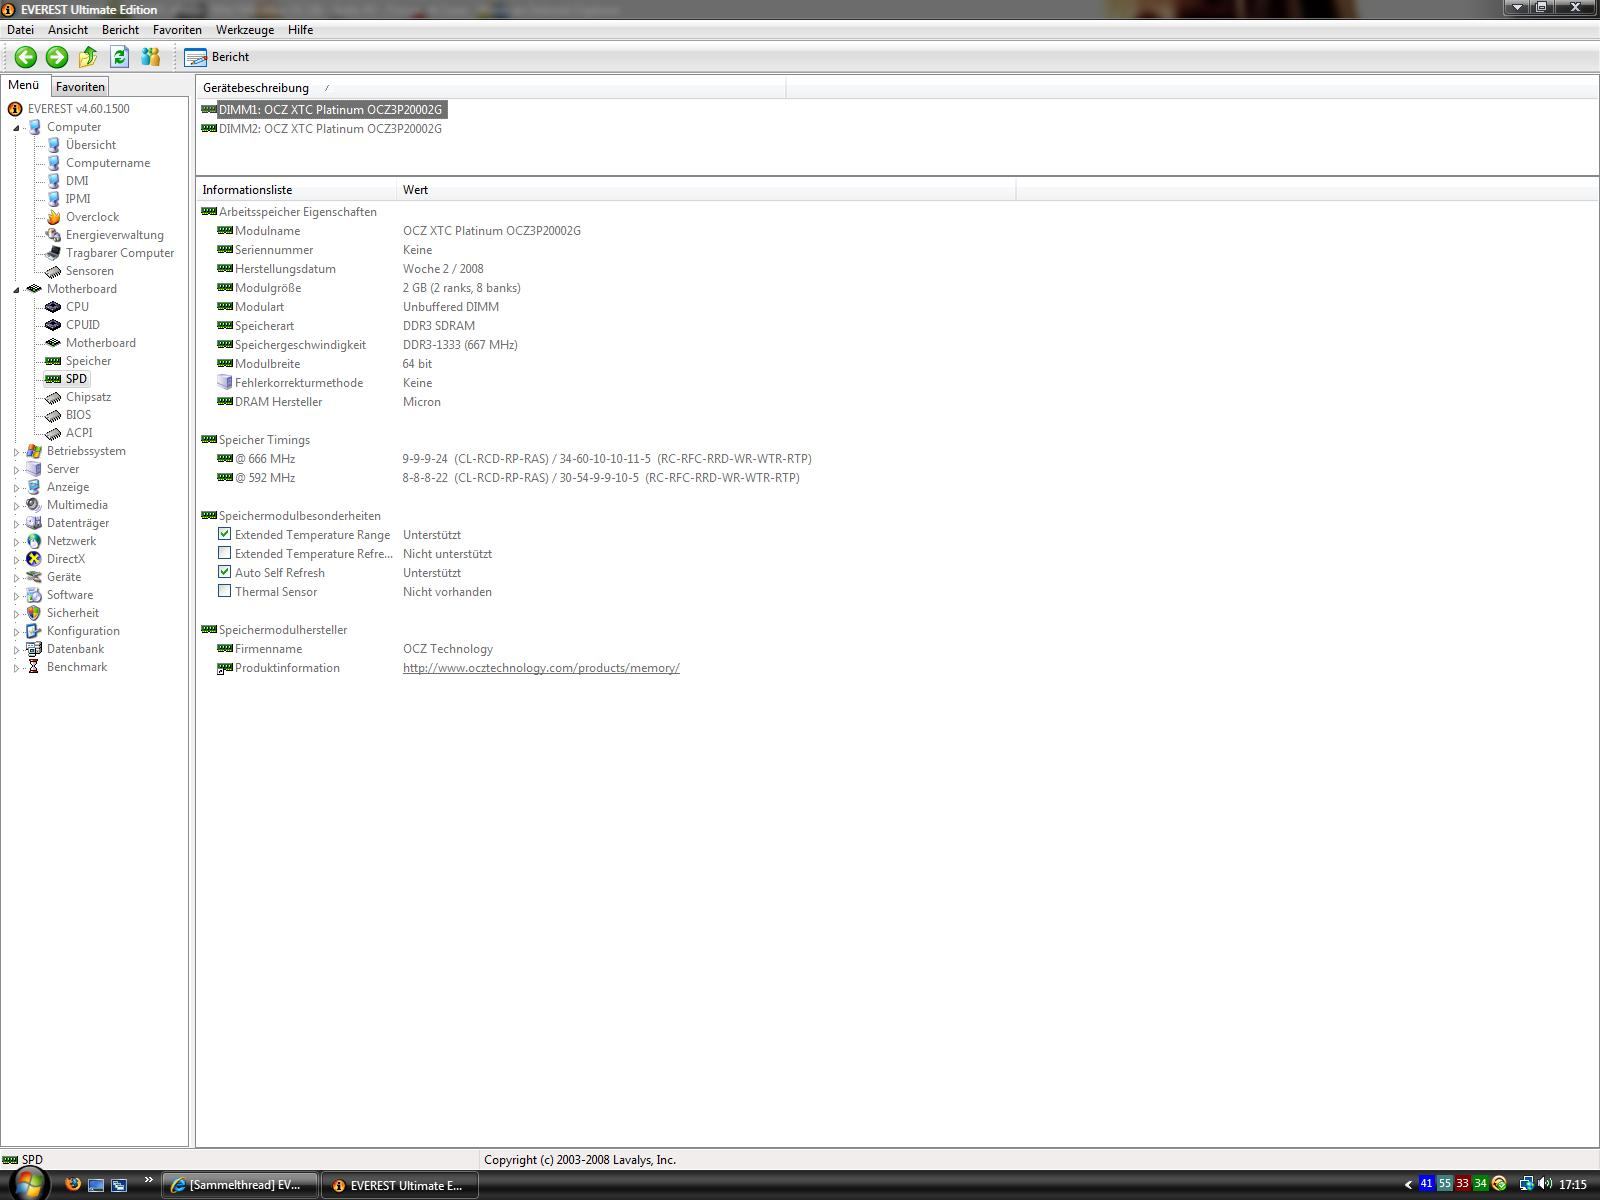Select the Modulname row in properties list
Viewport: 1600px width, 1200px height.
(400, 231)
